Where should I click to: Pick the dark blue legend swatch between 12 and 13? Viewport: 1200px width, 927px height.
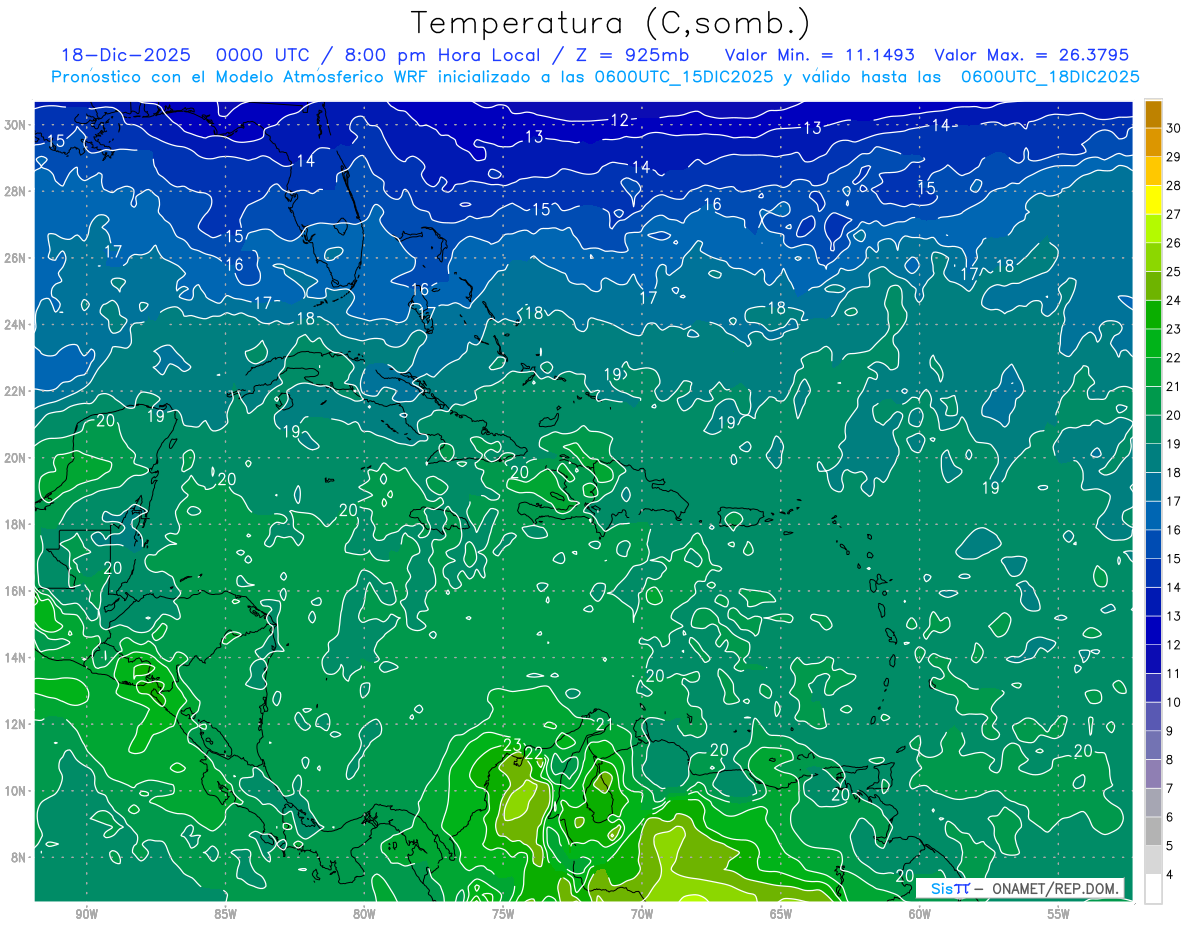pyautogui.click(x=1153, y=630)
